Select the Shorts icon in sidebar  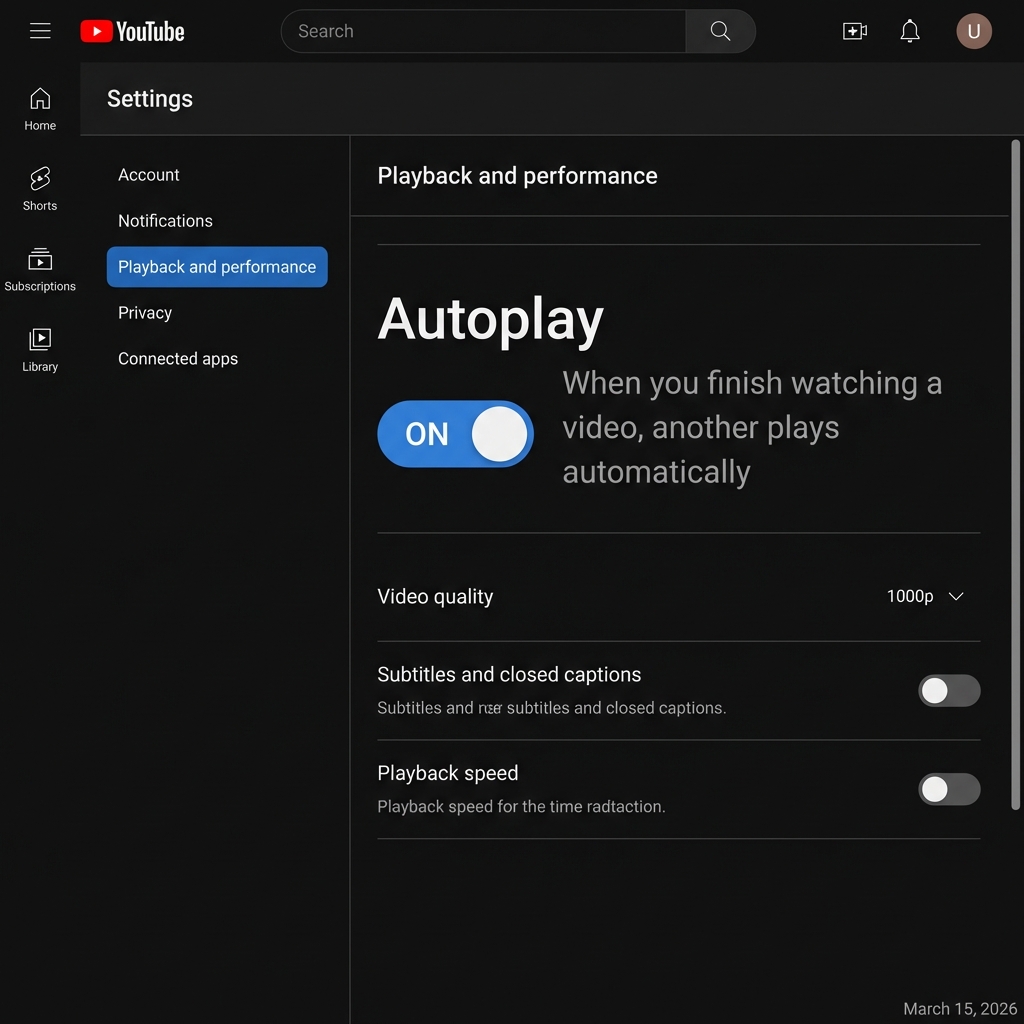click(x=40, y=188)
